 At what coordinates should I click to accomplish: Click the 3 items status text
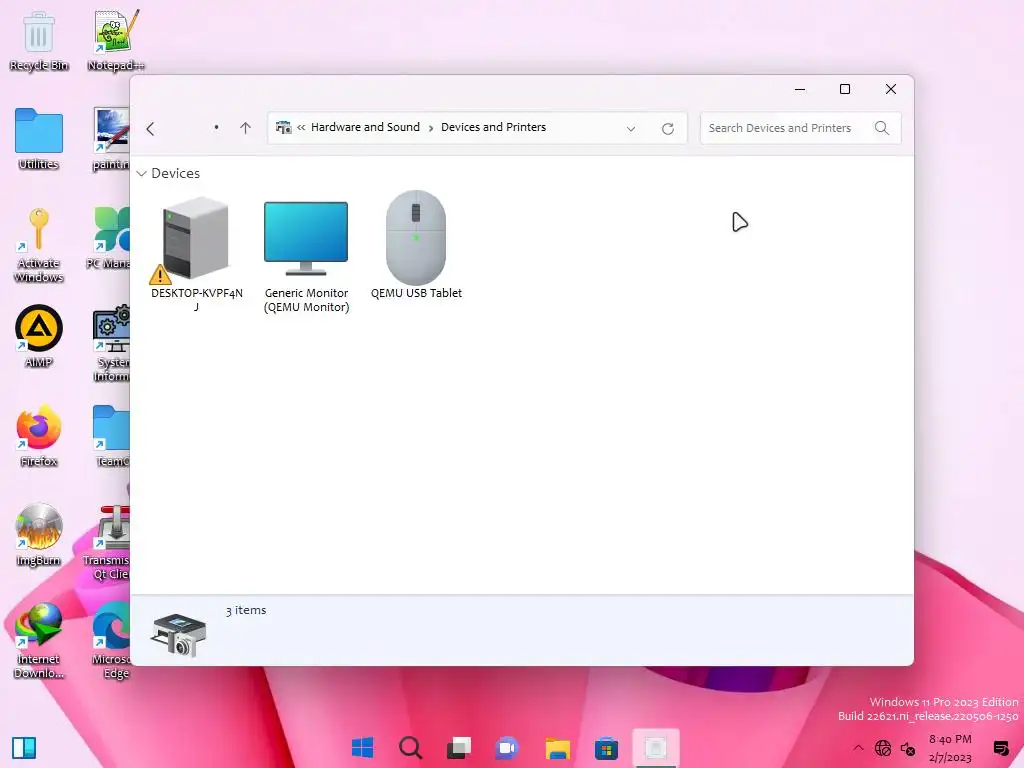(246, 610)
